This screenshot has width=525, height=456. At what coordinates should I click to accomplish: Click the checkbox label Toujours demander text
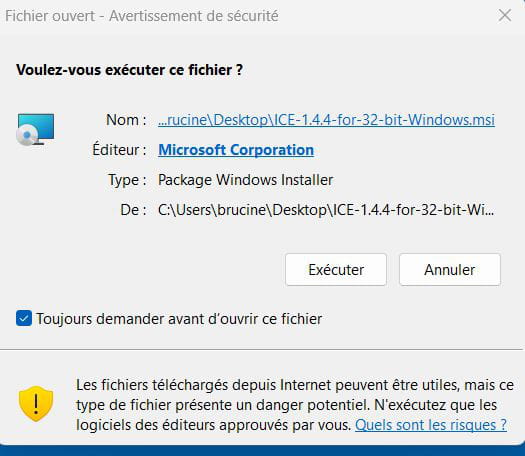tap(179, 318)
